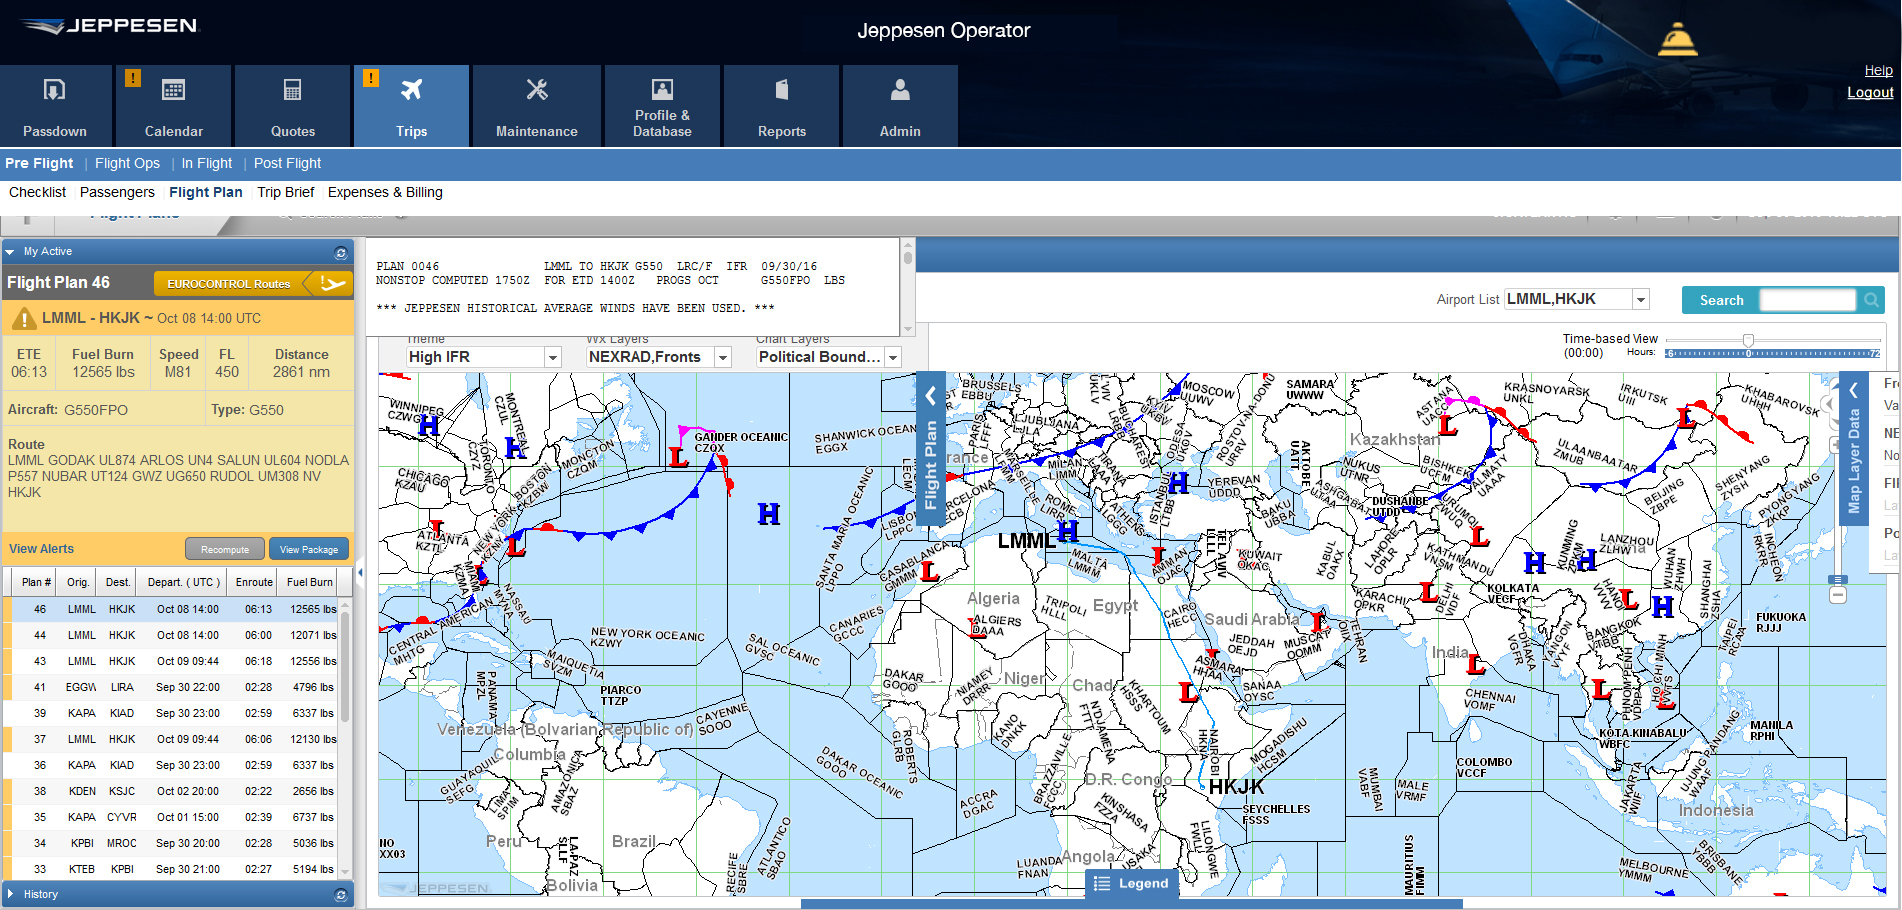
Task: Switch to Flight Ops tab
Action: pos(127,163)
